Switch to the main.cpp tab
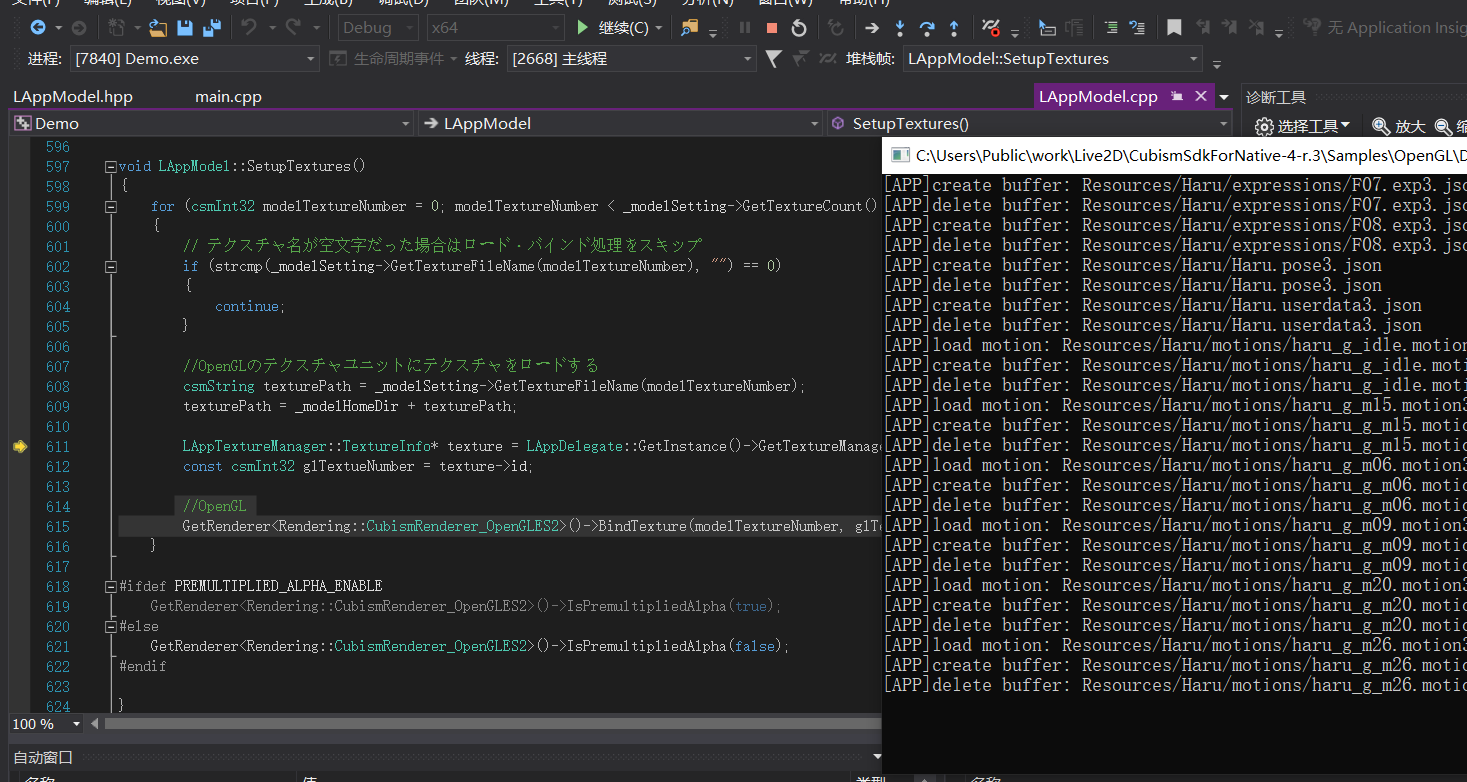Viewport: 1467px width, 782px height. coord(228,97)
